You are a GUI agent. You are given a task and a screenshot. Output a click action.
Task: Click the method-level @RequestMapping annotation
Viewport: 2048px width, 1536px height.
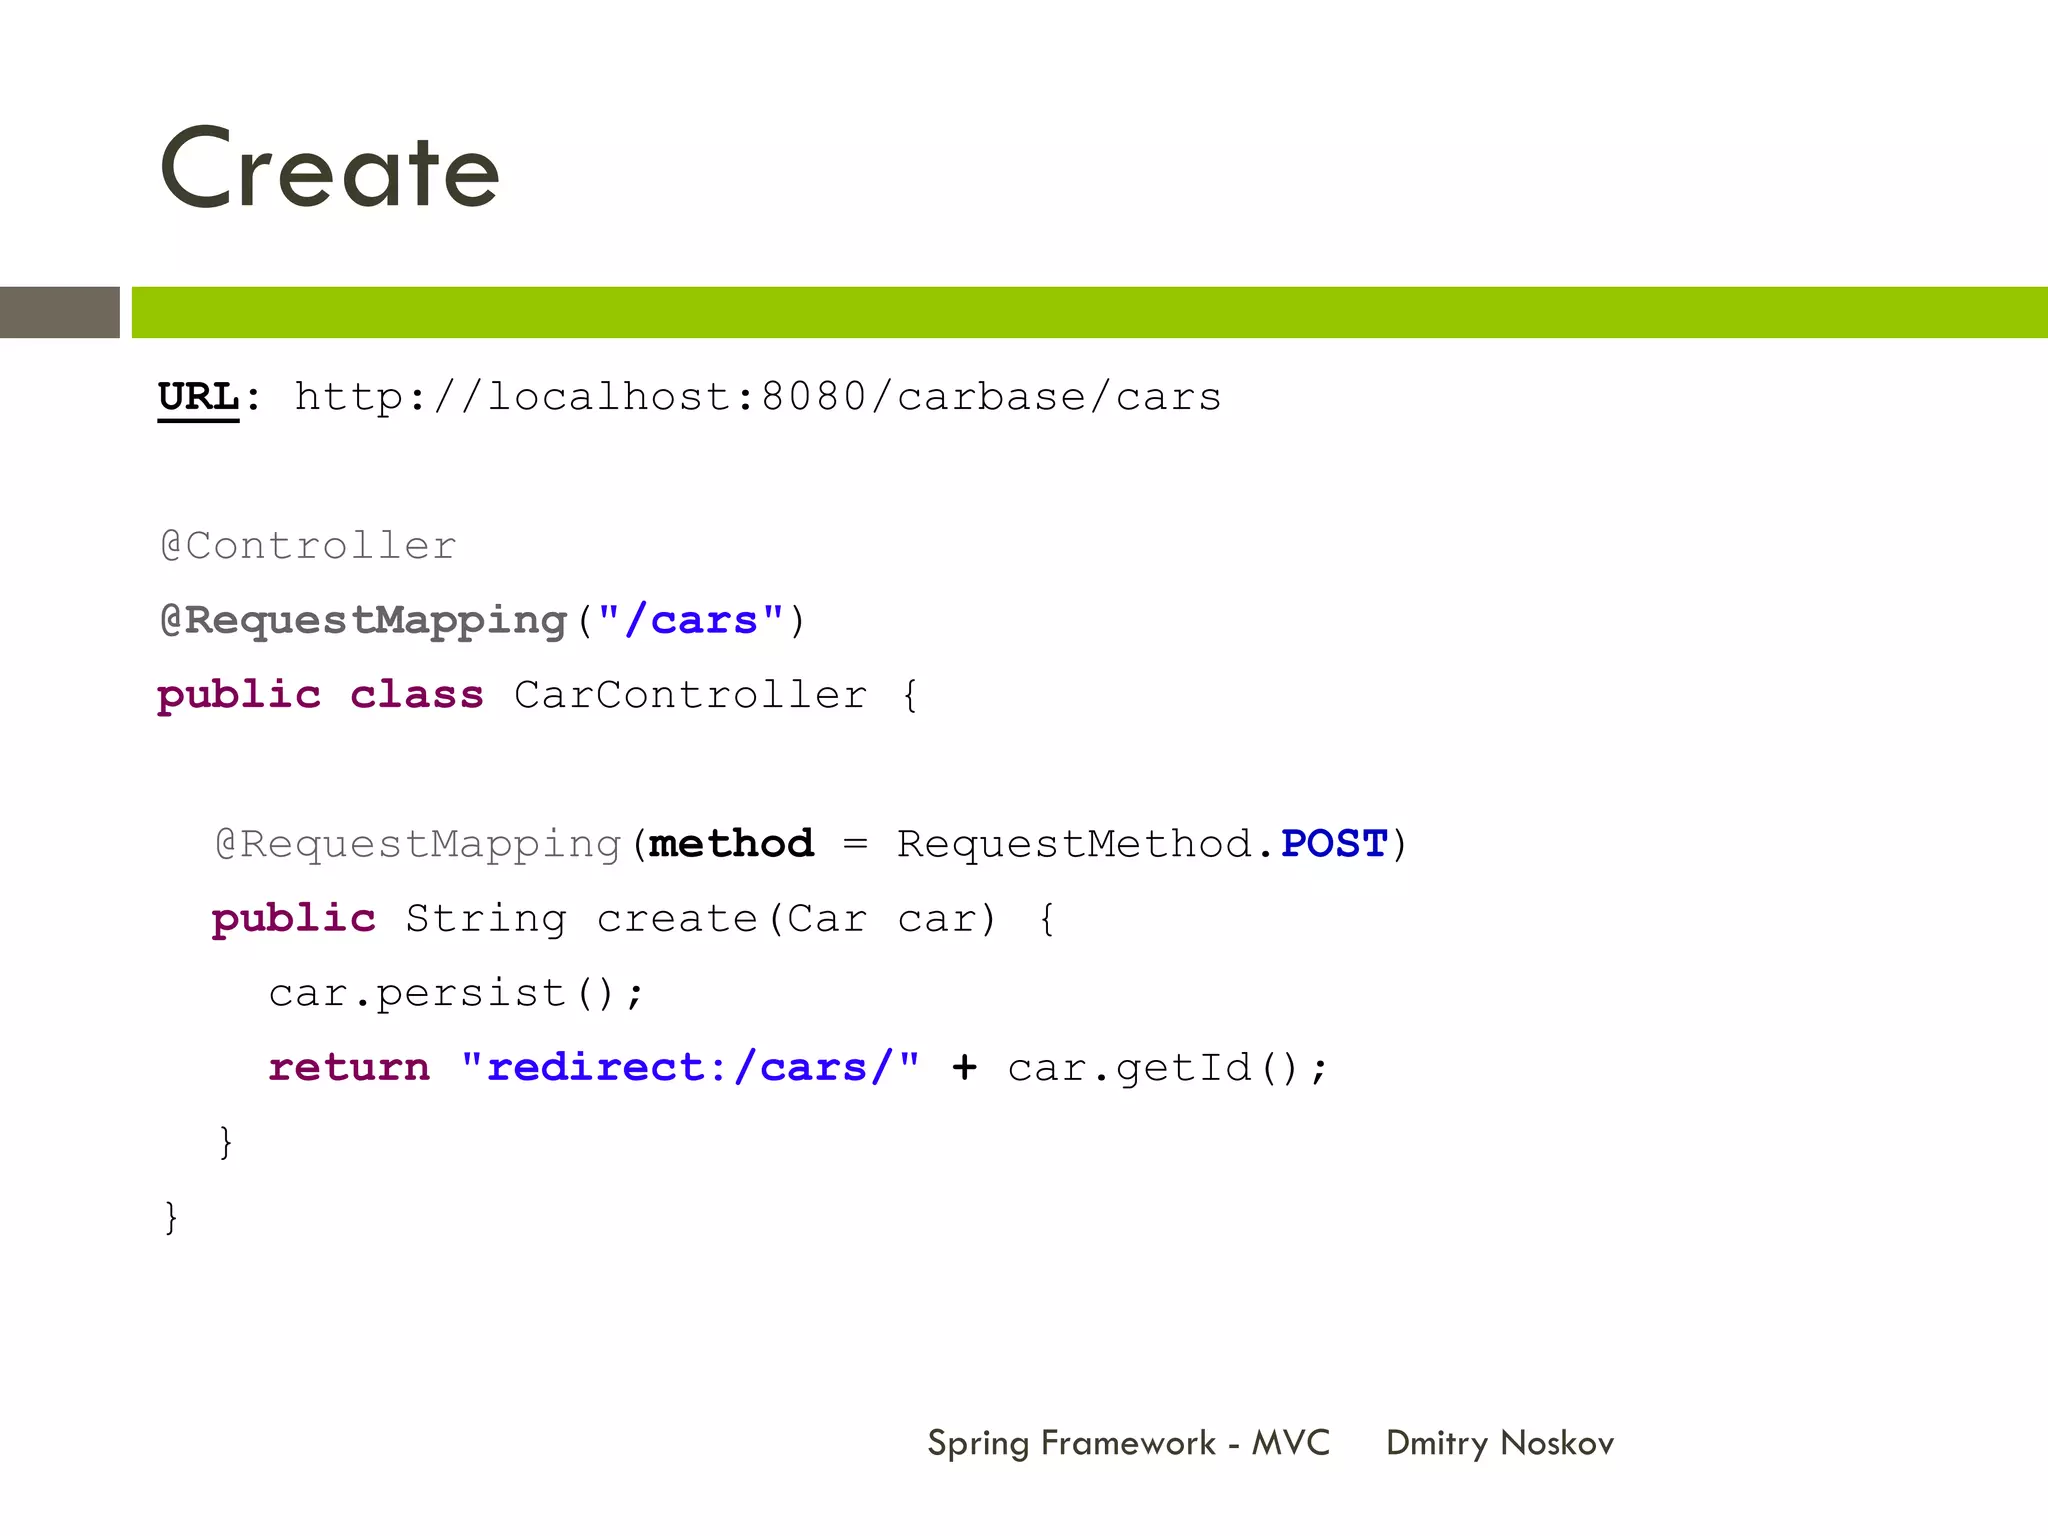(x=418, y=845)
